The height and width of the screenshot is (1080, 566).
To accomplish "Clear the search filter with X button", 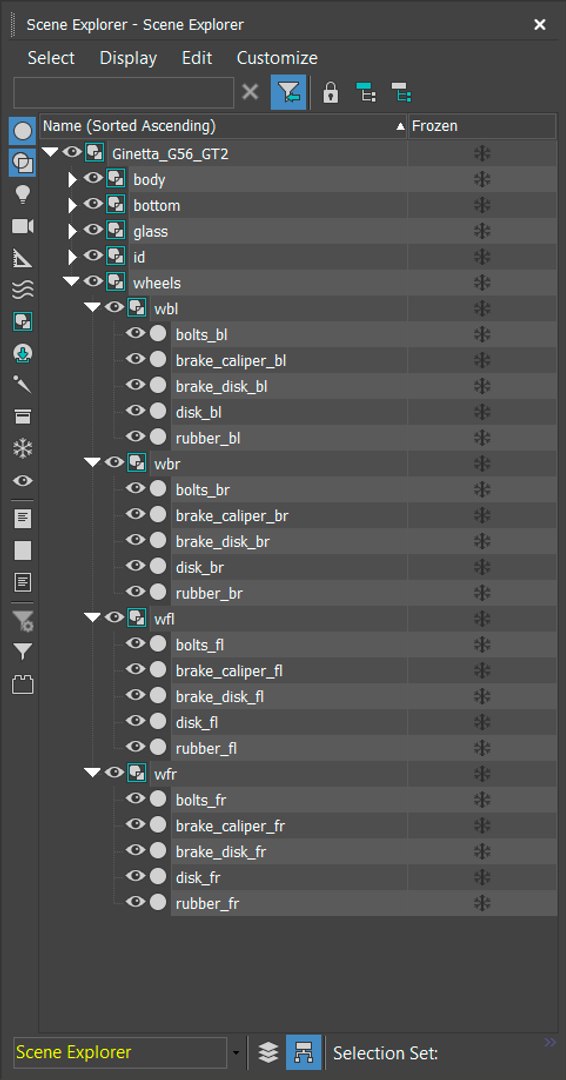I will [x=251, y=92].
